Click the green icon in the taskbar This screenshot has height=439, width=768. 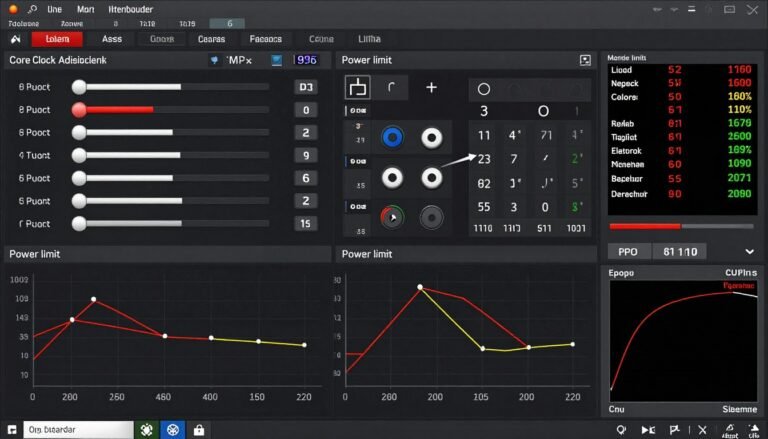[146, 430]
